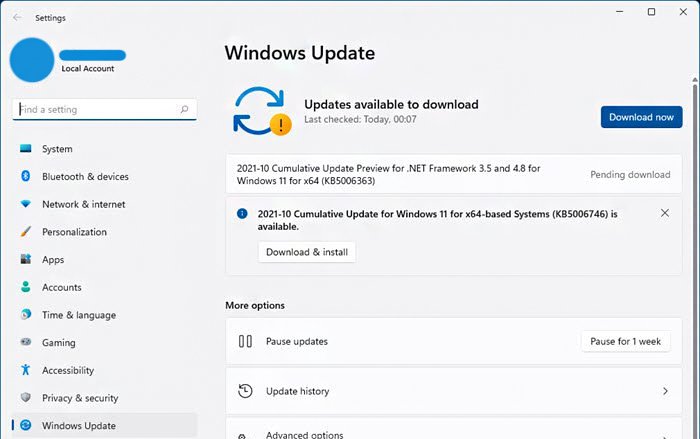Select Personalization in the sidebar
The image size is (700, 439).
(104, 232)
